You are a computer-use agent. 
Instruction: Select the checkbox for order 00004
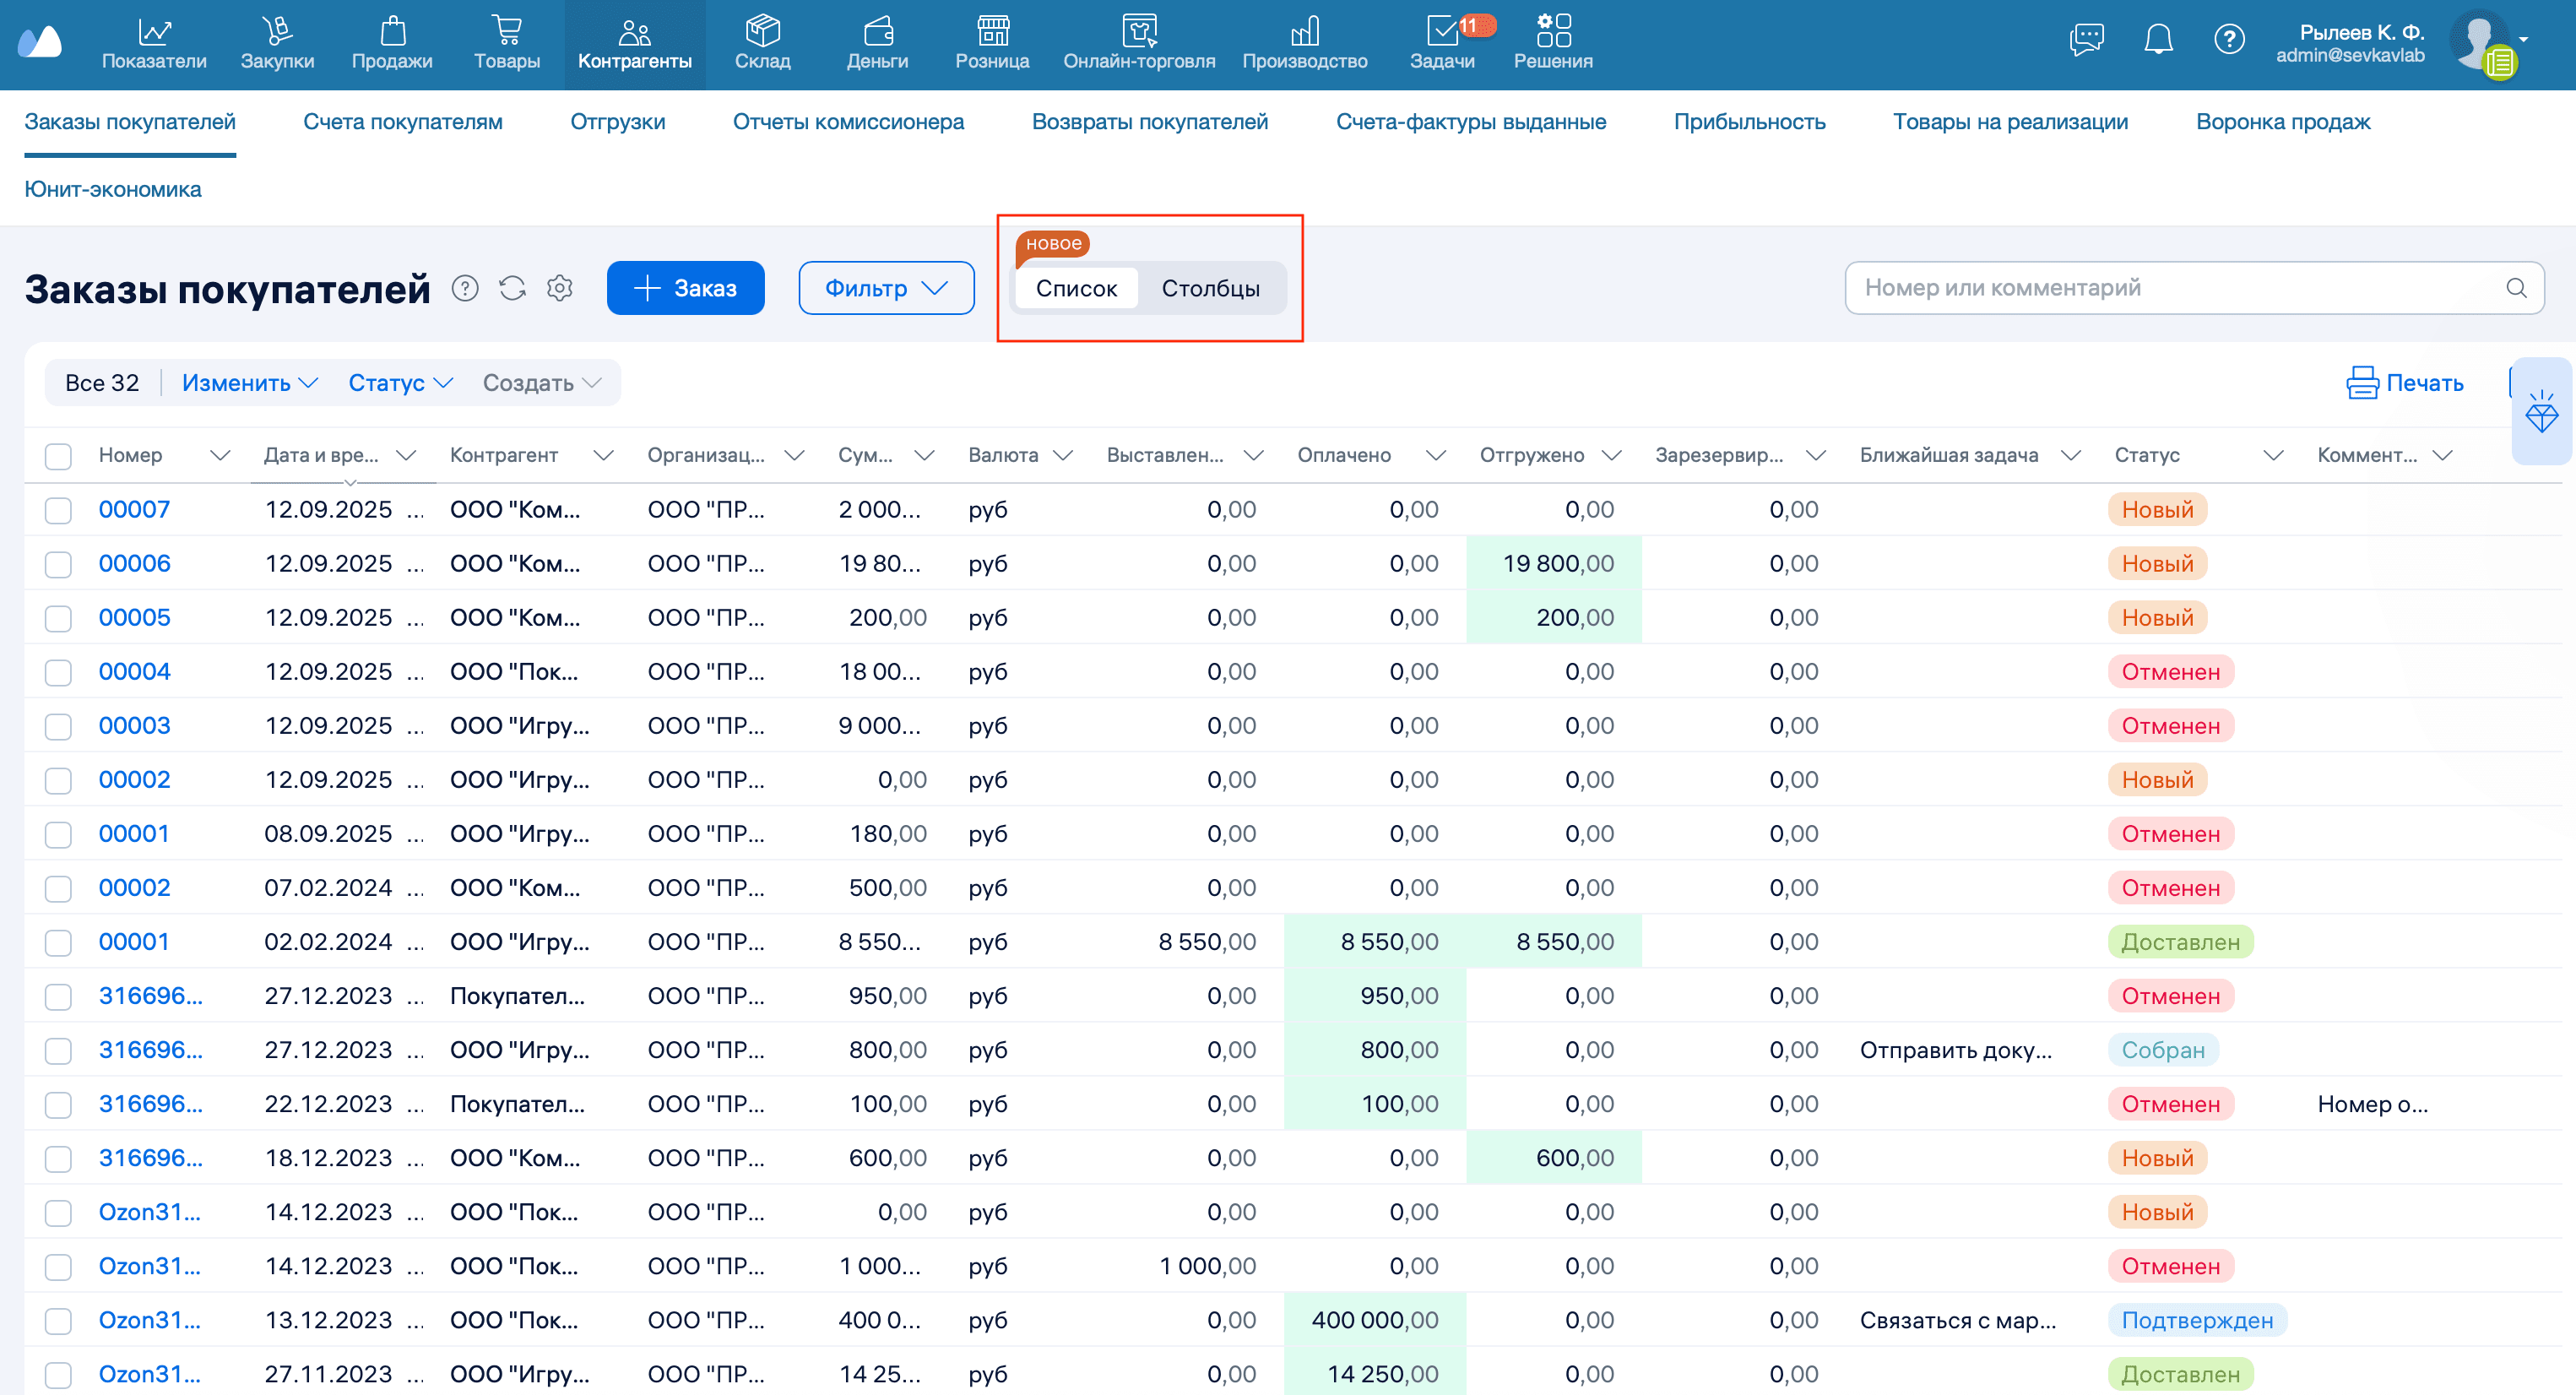(58, 672)
